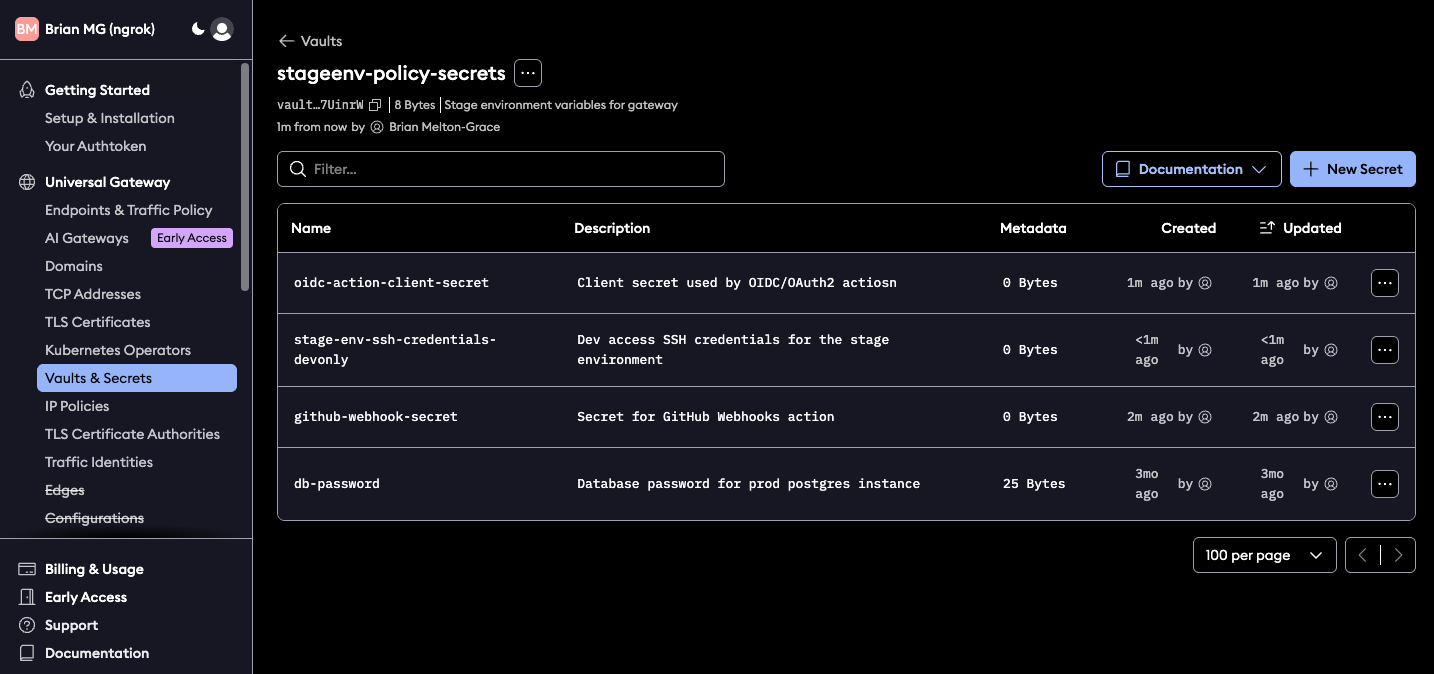Image resolution: width=1434 pixels, height=674 pixels.
Task: Select Domains in the sidebar
Action: click(73, 266)
